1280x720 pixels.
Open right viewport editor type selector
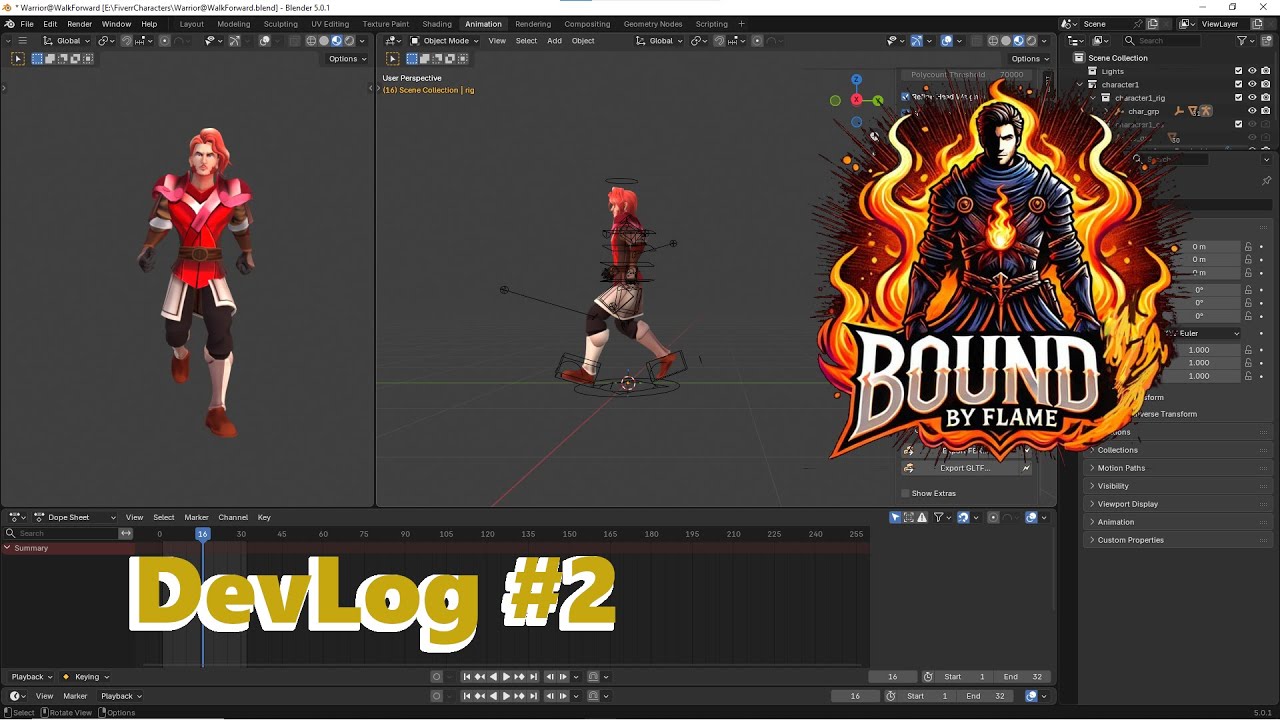[393, 41]
